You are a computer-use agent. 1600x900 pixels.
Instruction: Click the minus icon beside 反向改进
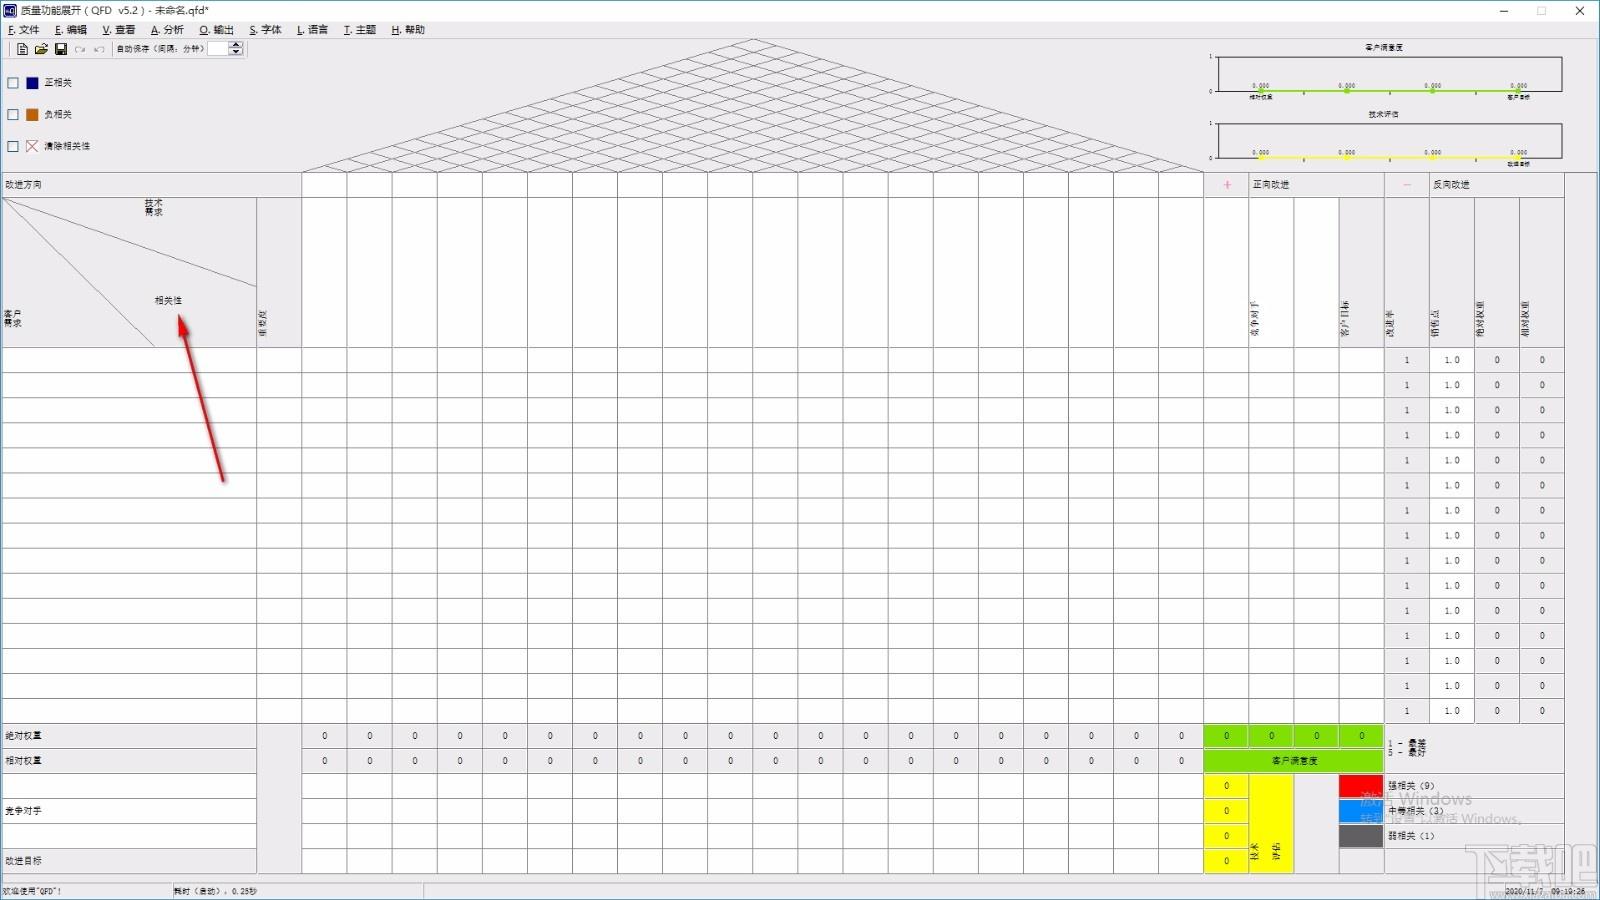pyautogui.click(x=1407, y=185)
